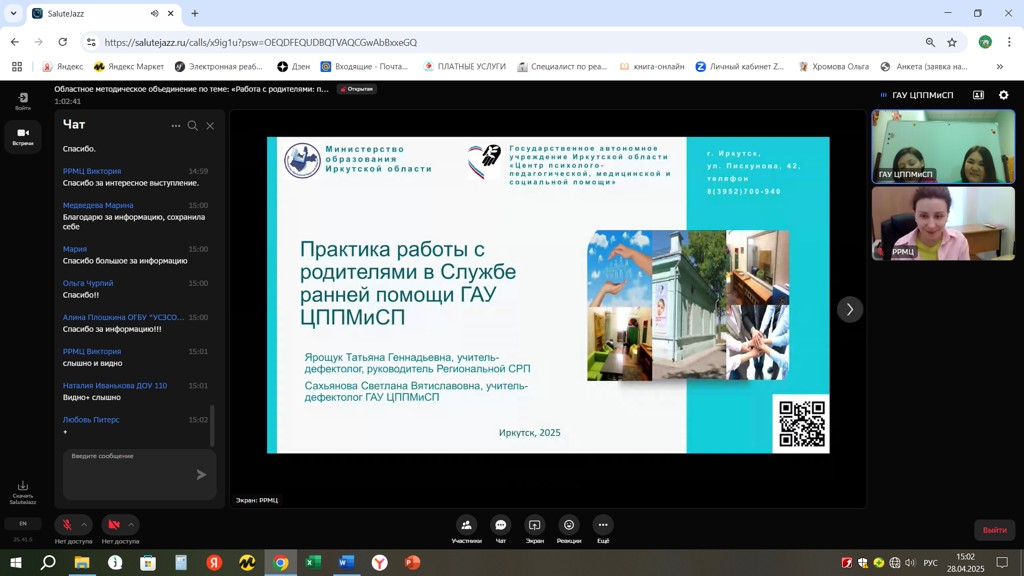
Task: Switch the EN language toggle
Action: (23, 523)
